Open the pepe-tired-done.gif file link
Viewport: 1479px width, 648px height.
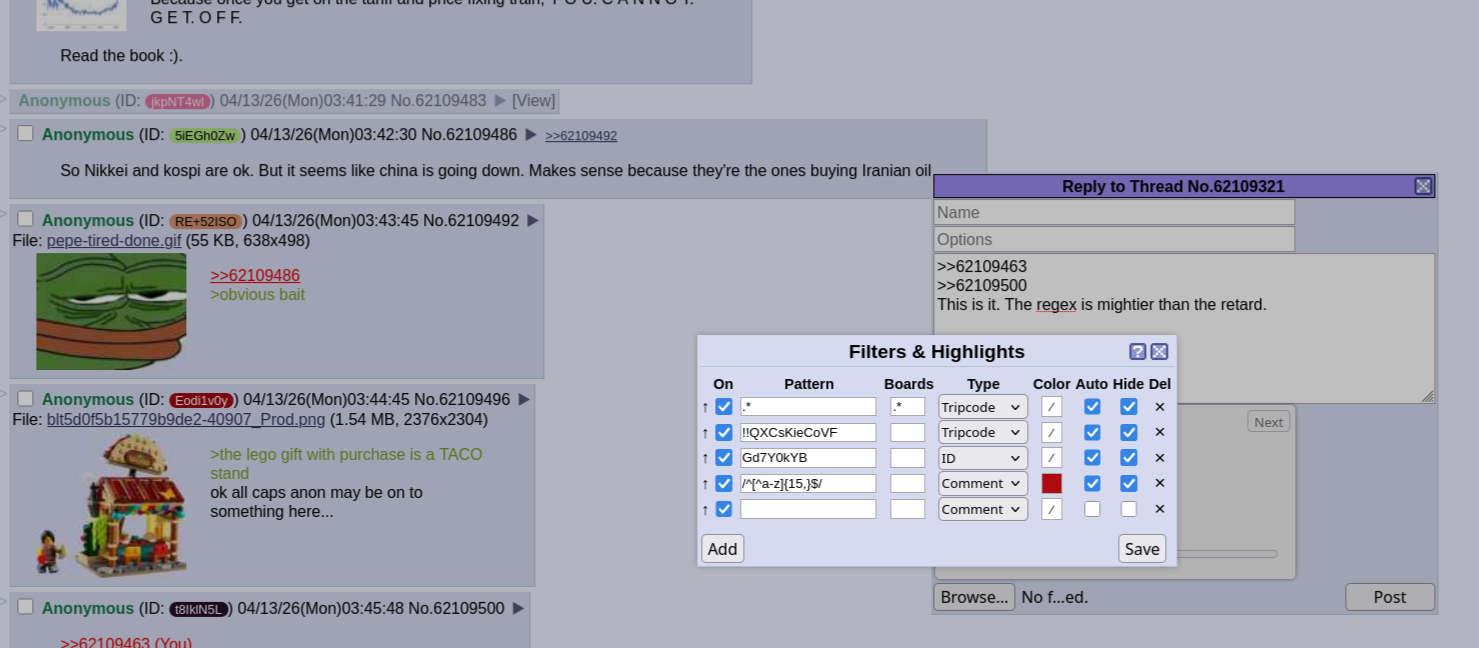114,240
